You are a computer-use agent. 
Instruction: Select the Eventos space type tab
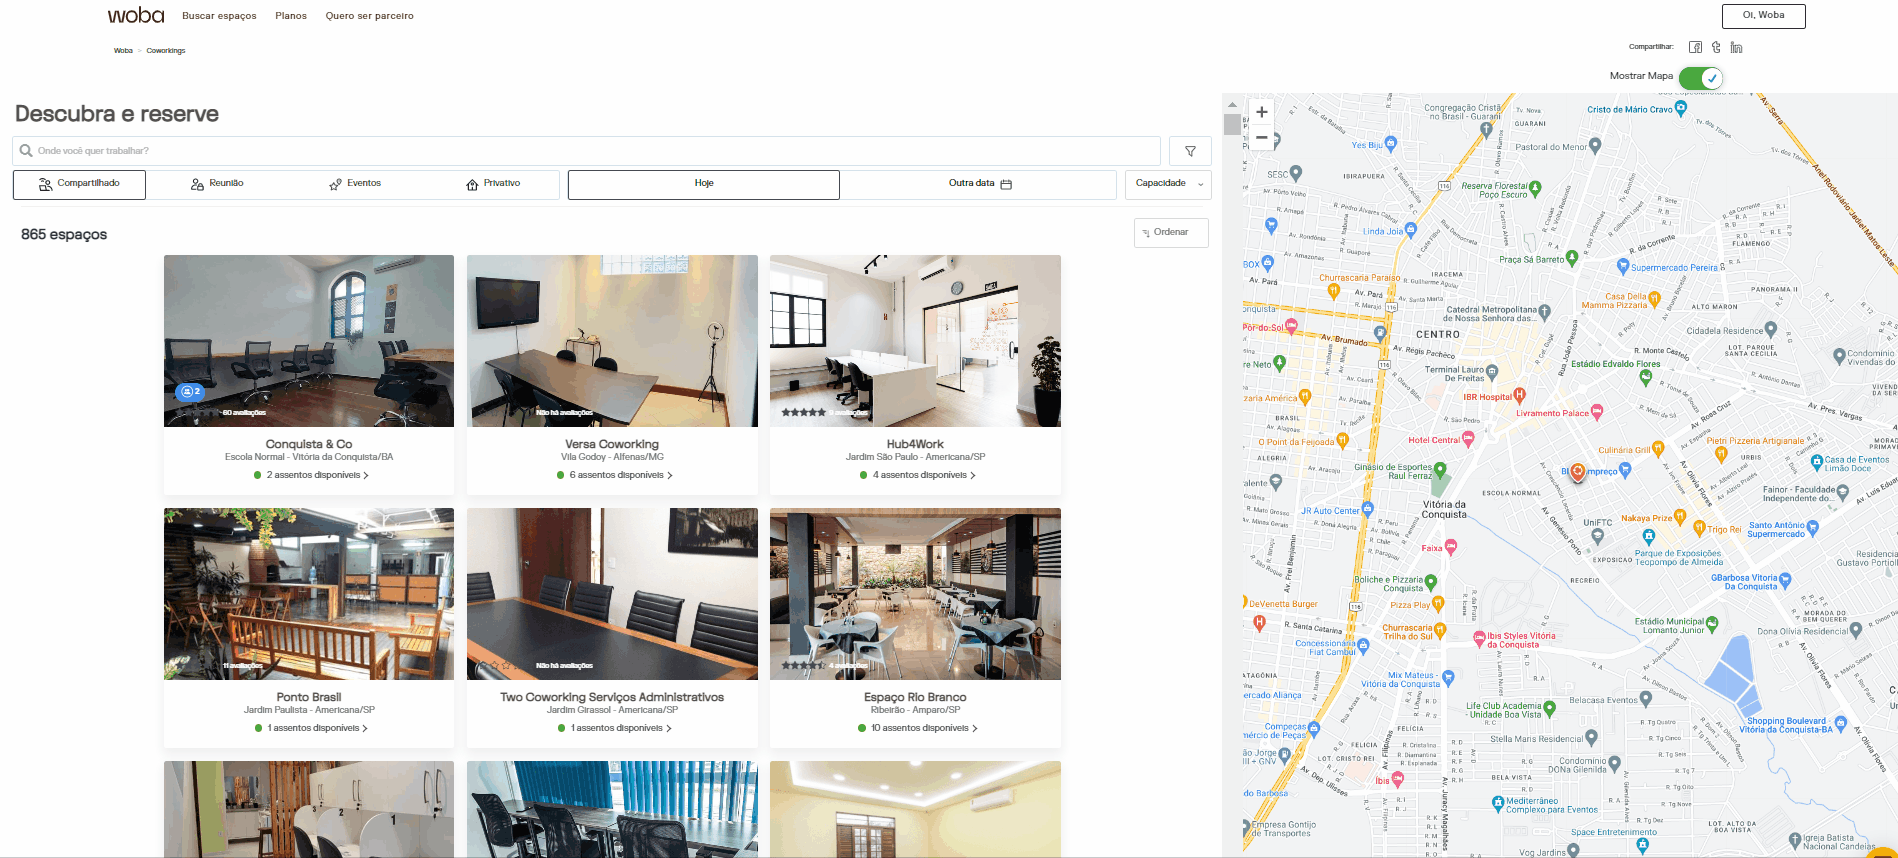pyautogui.click(x=355, y=184)
